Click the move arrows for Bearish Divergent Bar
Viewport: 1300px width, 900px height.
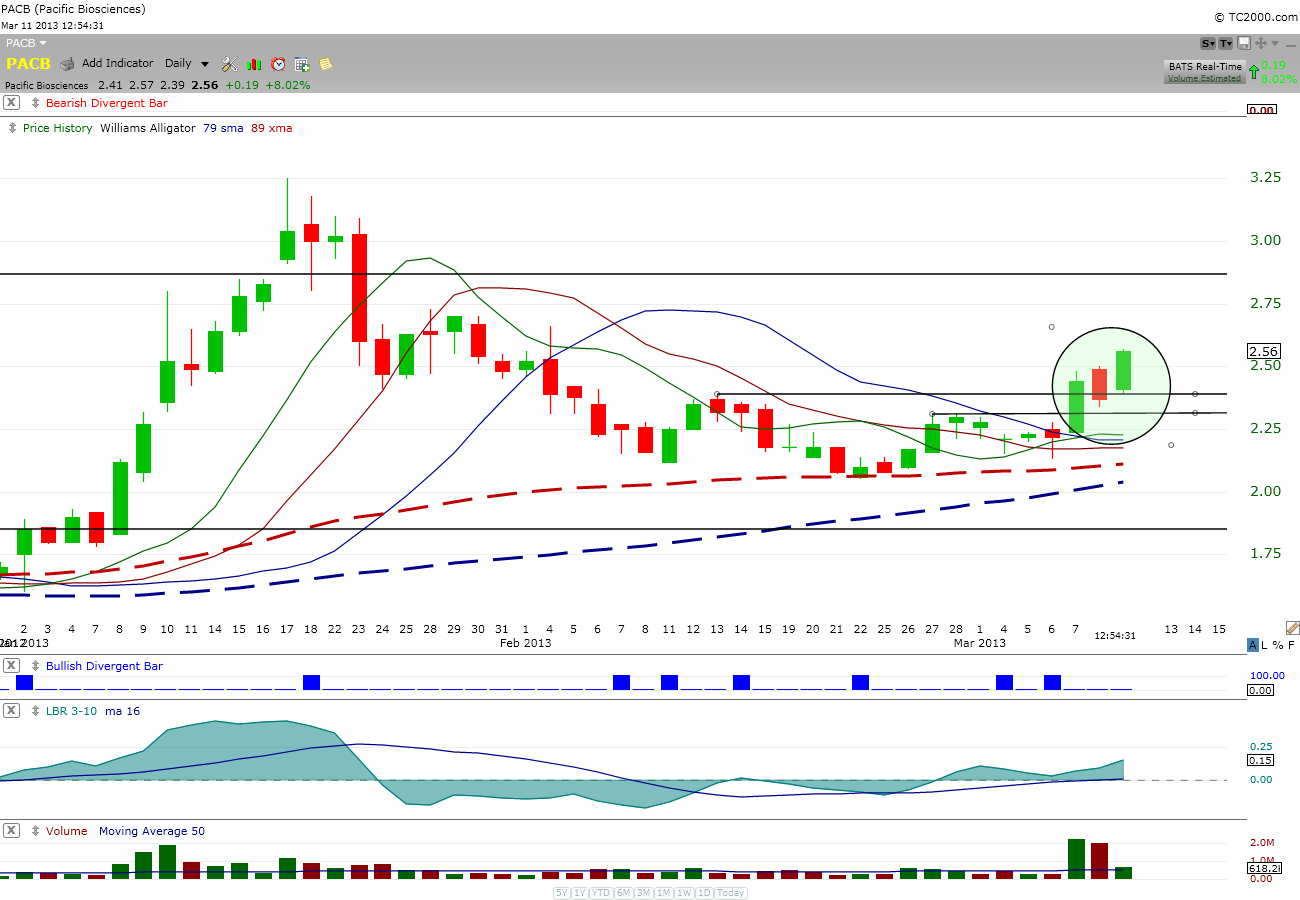click(36, 103)
